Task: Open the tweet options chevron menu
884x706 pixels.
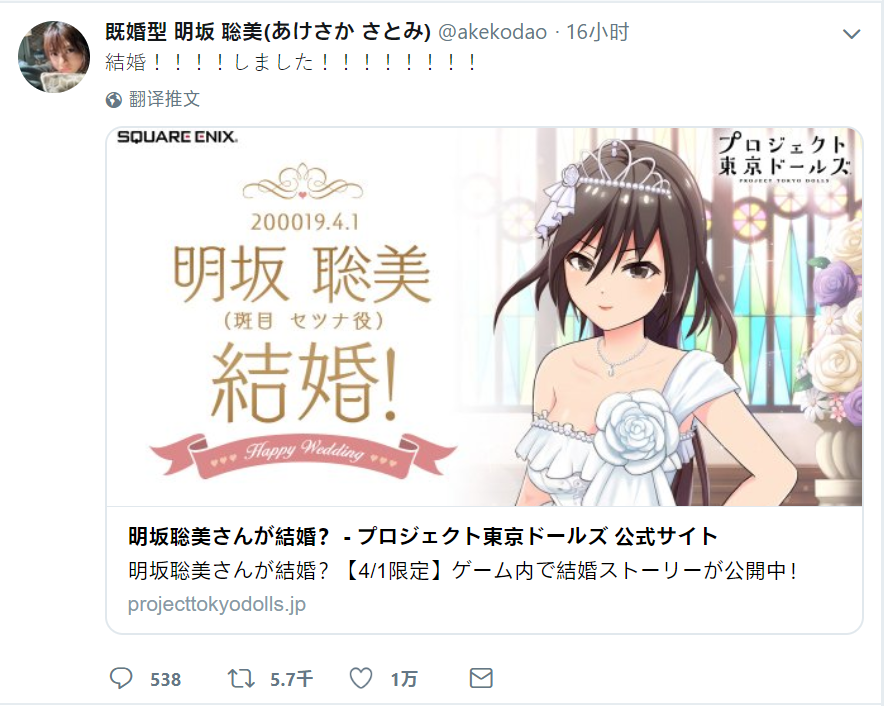Action: coord(851,34)
